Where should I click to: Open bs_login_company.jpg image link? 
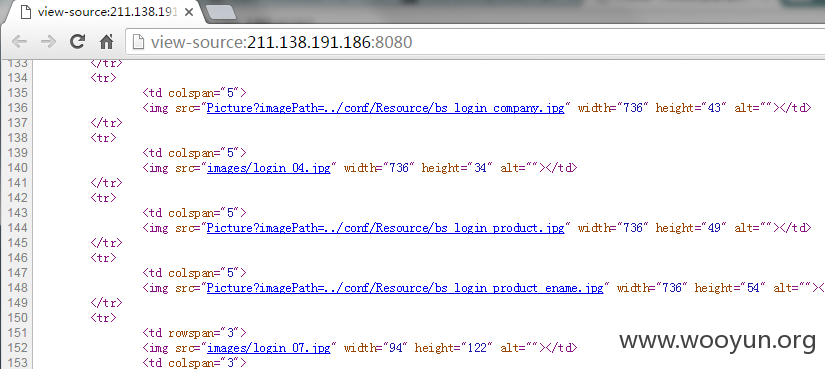(386, 108)
